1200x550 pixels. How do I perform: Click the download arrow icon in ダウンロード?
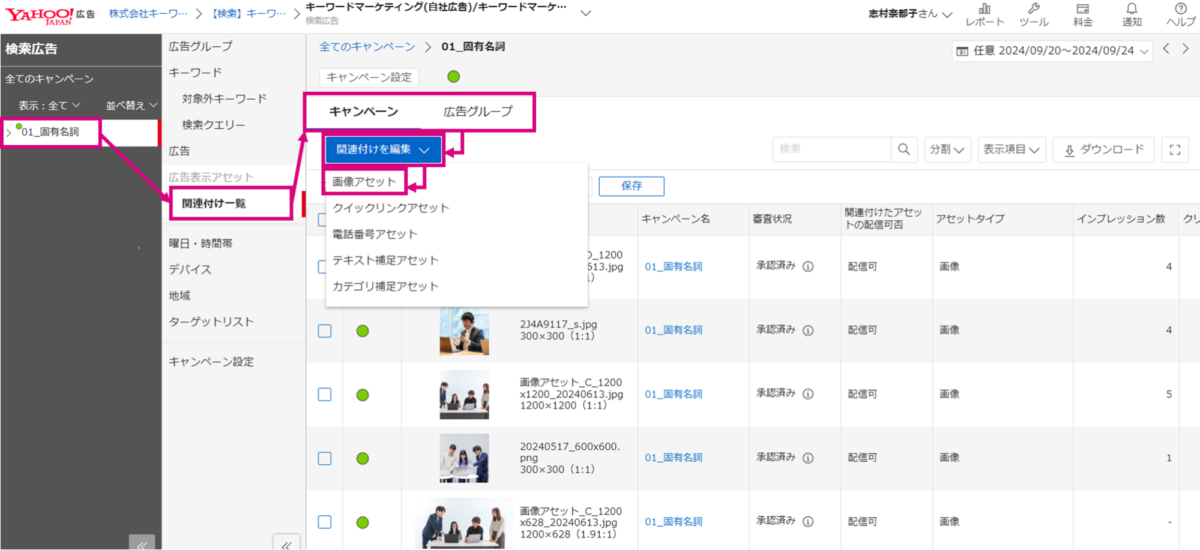pyautogui.click(x=1069, y=150)
